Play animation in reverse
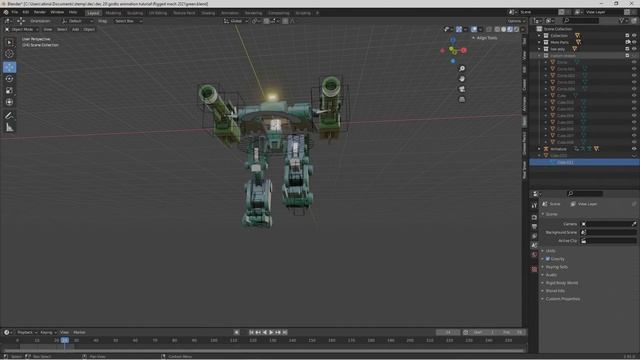The width and height of the screenshot is (640, 360). coord(265,333)
